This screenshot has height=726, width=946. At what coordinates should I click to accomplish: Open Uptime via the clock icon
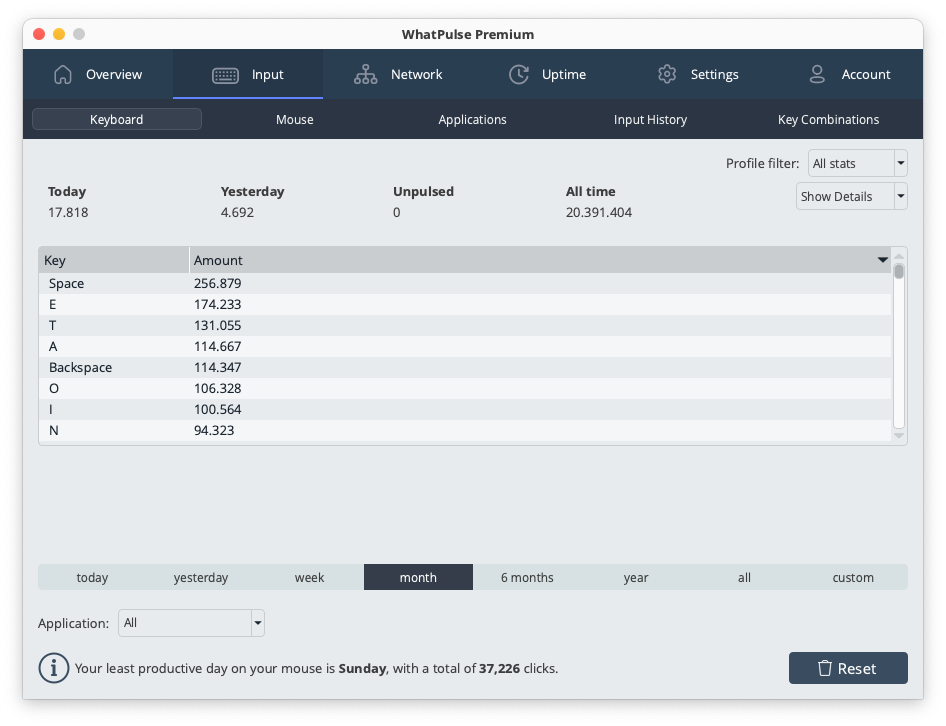[x=519, y=74]
